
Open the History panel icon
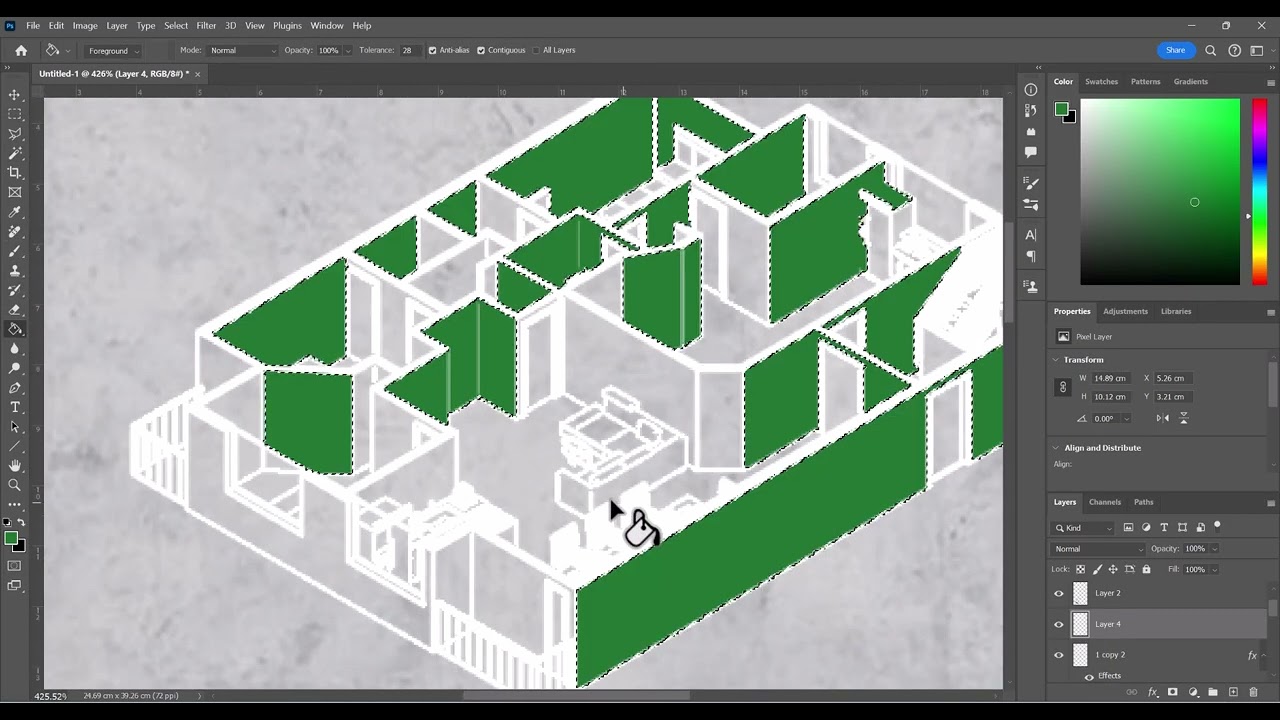[x=1031, y=111]
